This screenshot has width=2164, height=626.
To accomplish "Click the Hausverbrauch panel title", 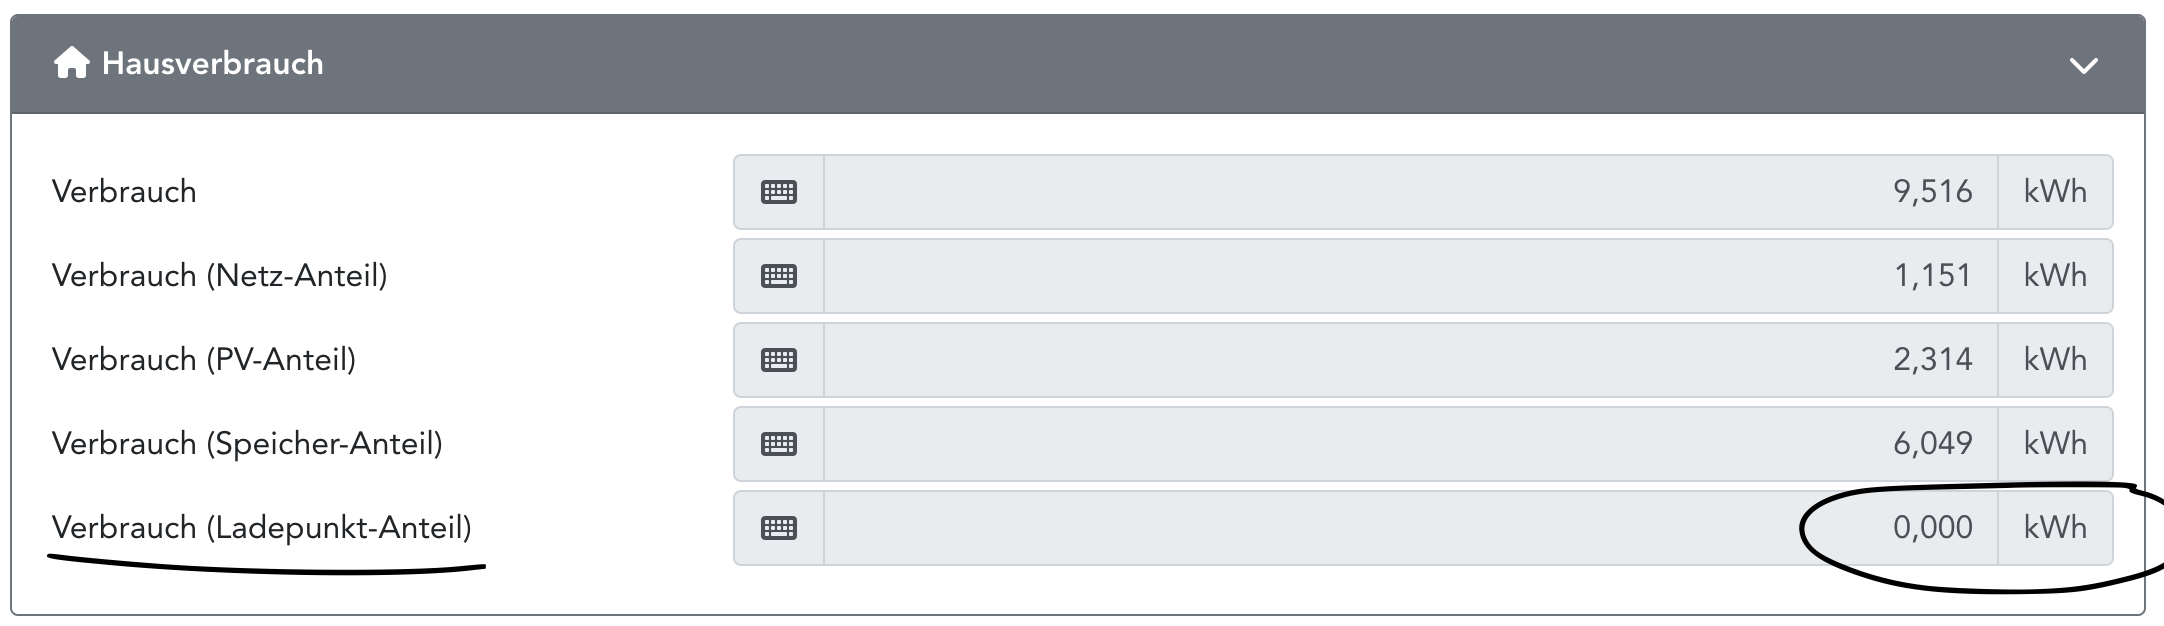I will pyautogui.click(x=212, y=64).
